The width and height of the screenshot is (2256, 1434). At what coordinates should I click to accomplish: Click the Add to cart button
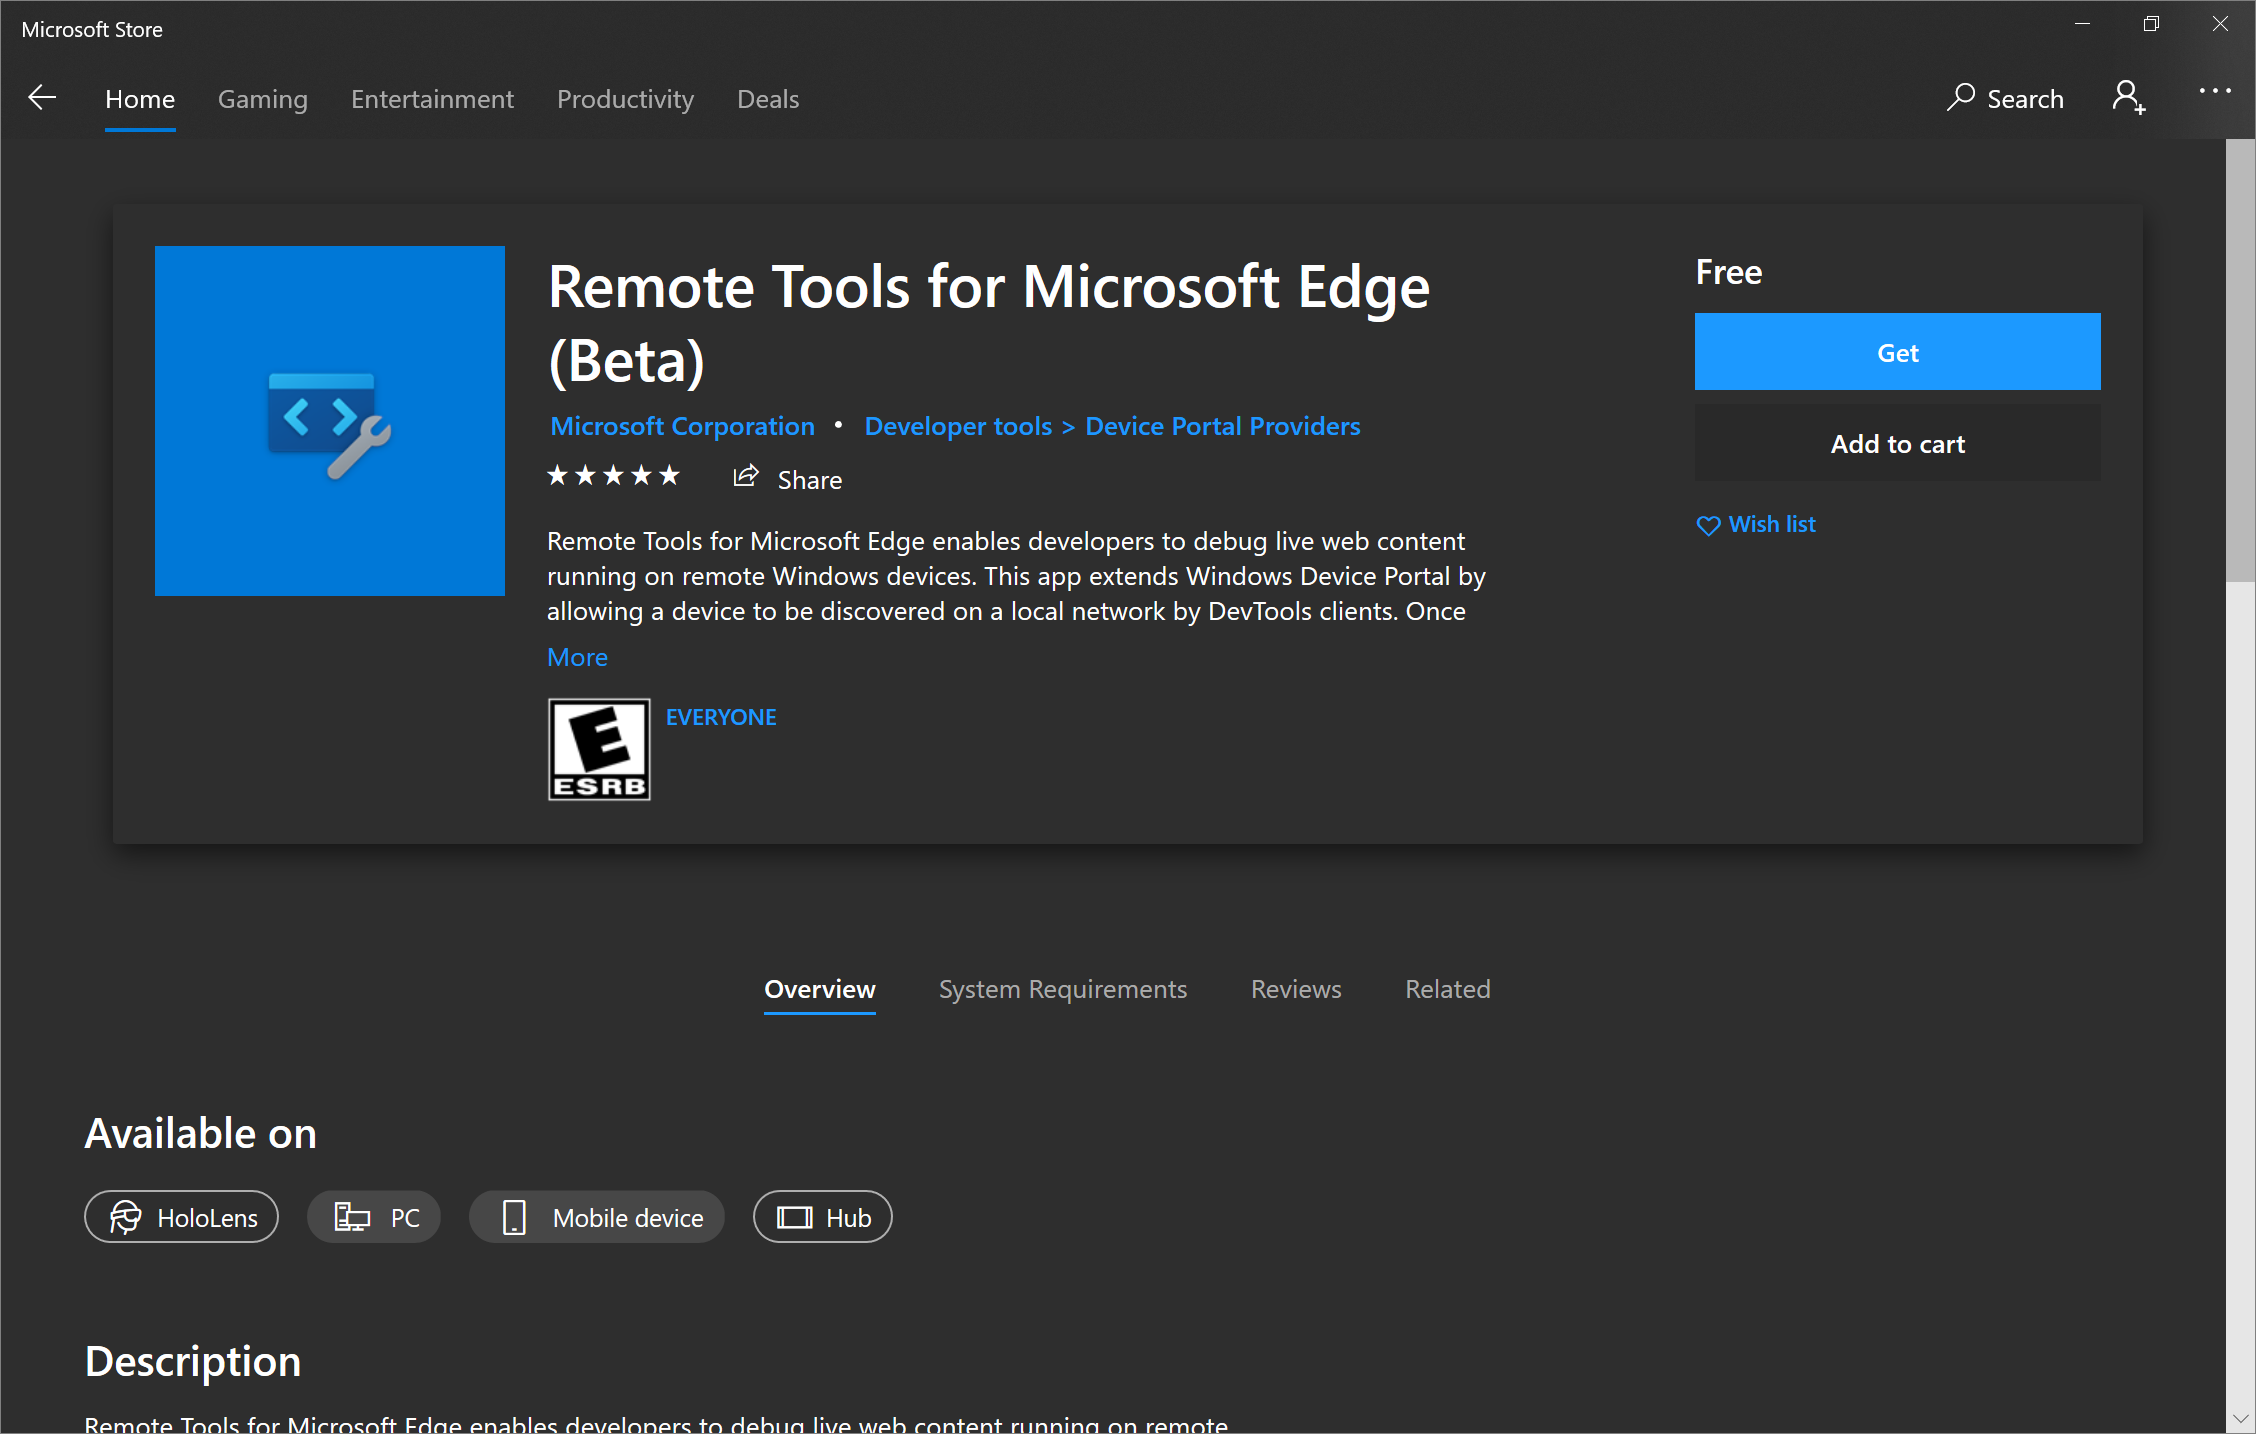coord(1898,442)
